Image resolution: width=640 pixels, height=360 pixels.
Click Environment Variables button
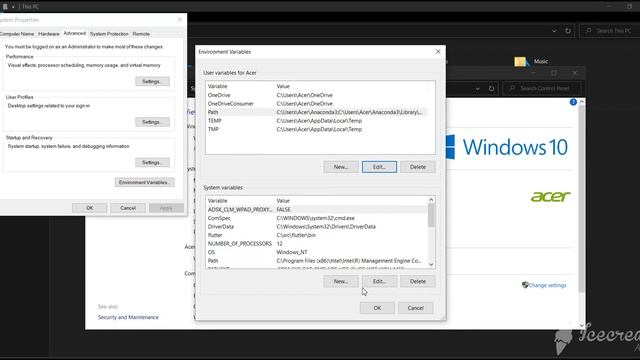pyautogui.click(x=144, y=182)
